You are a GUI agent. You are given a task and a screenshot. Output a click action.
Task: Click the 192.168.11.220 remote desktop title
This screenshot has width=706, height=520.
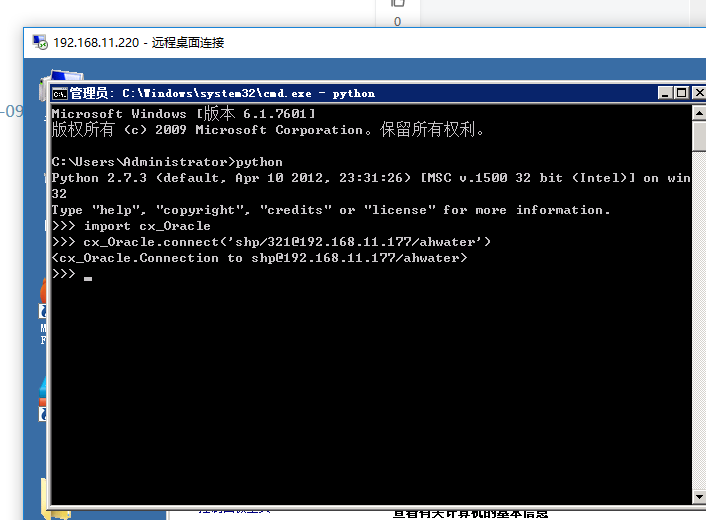(139, 43)
